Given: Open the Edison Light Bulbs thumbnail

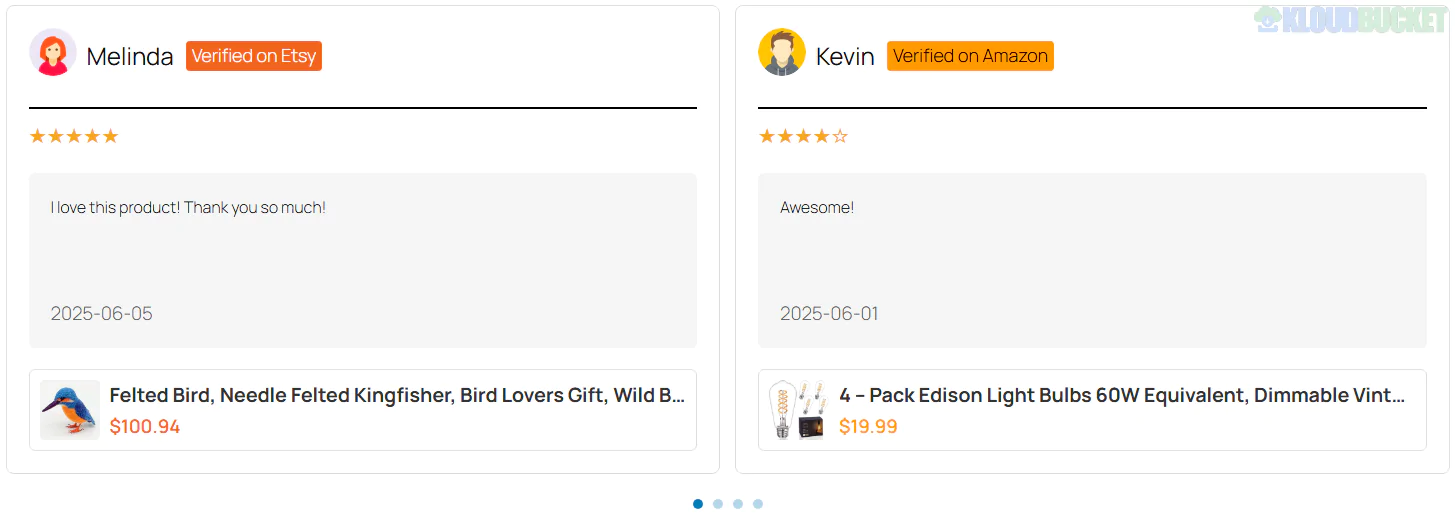Looking at the screenshot, I should pyautogui.click(x=798, y=410).
